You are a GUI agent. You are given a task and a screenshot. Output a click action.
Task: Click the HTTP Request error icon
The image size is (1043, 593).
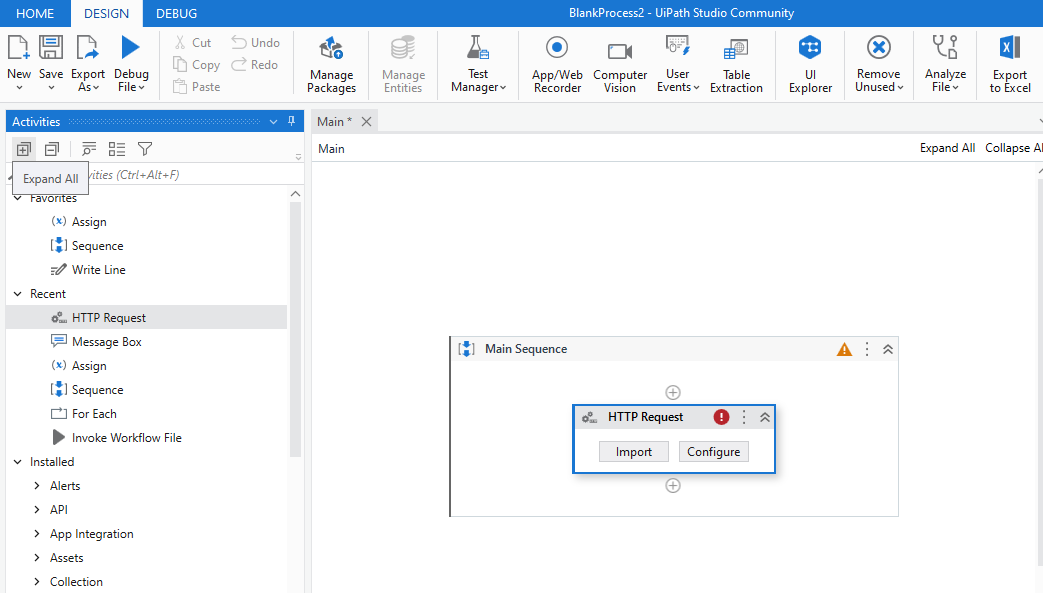(721, 417)
